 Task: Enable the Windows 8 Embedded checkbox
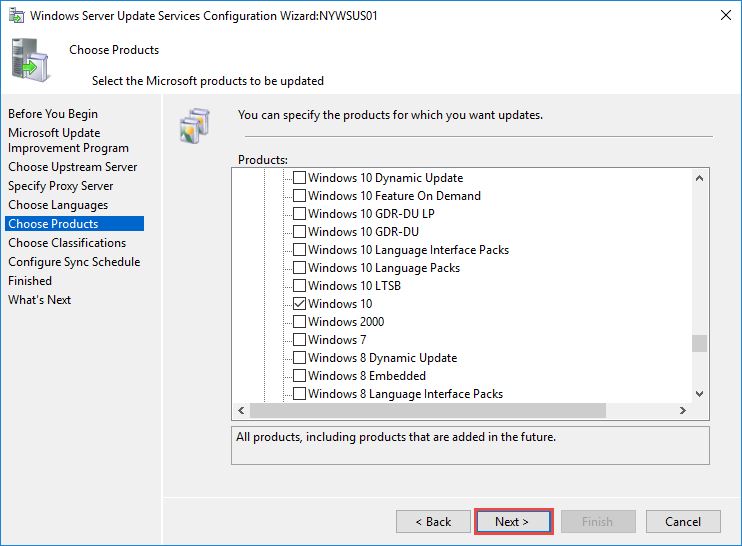coord(299,376)
